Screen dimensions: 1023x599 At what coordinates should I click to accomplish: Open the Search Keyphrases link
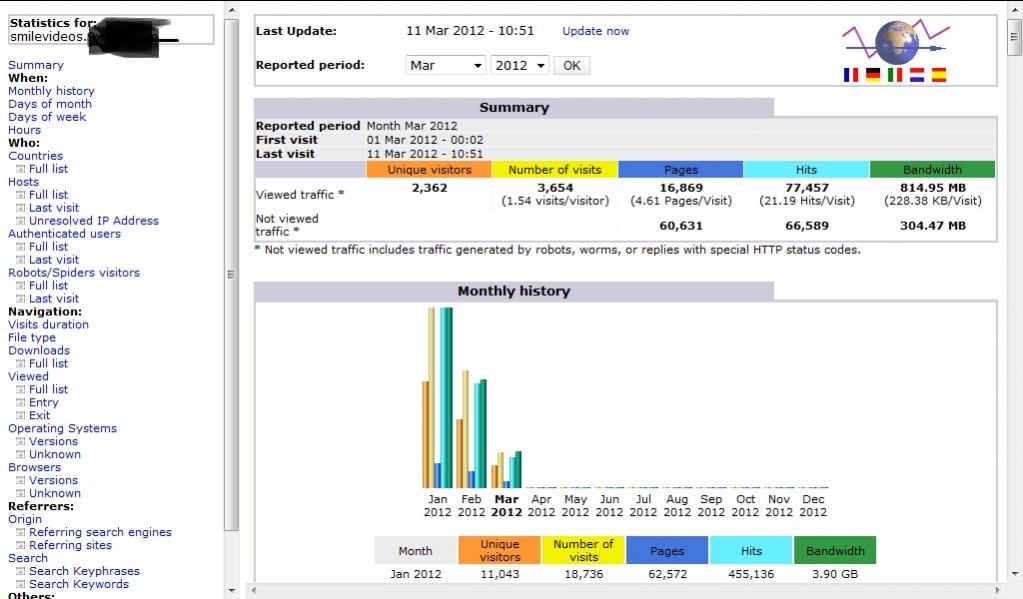tap(84, 572)
